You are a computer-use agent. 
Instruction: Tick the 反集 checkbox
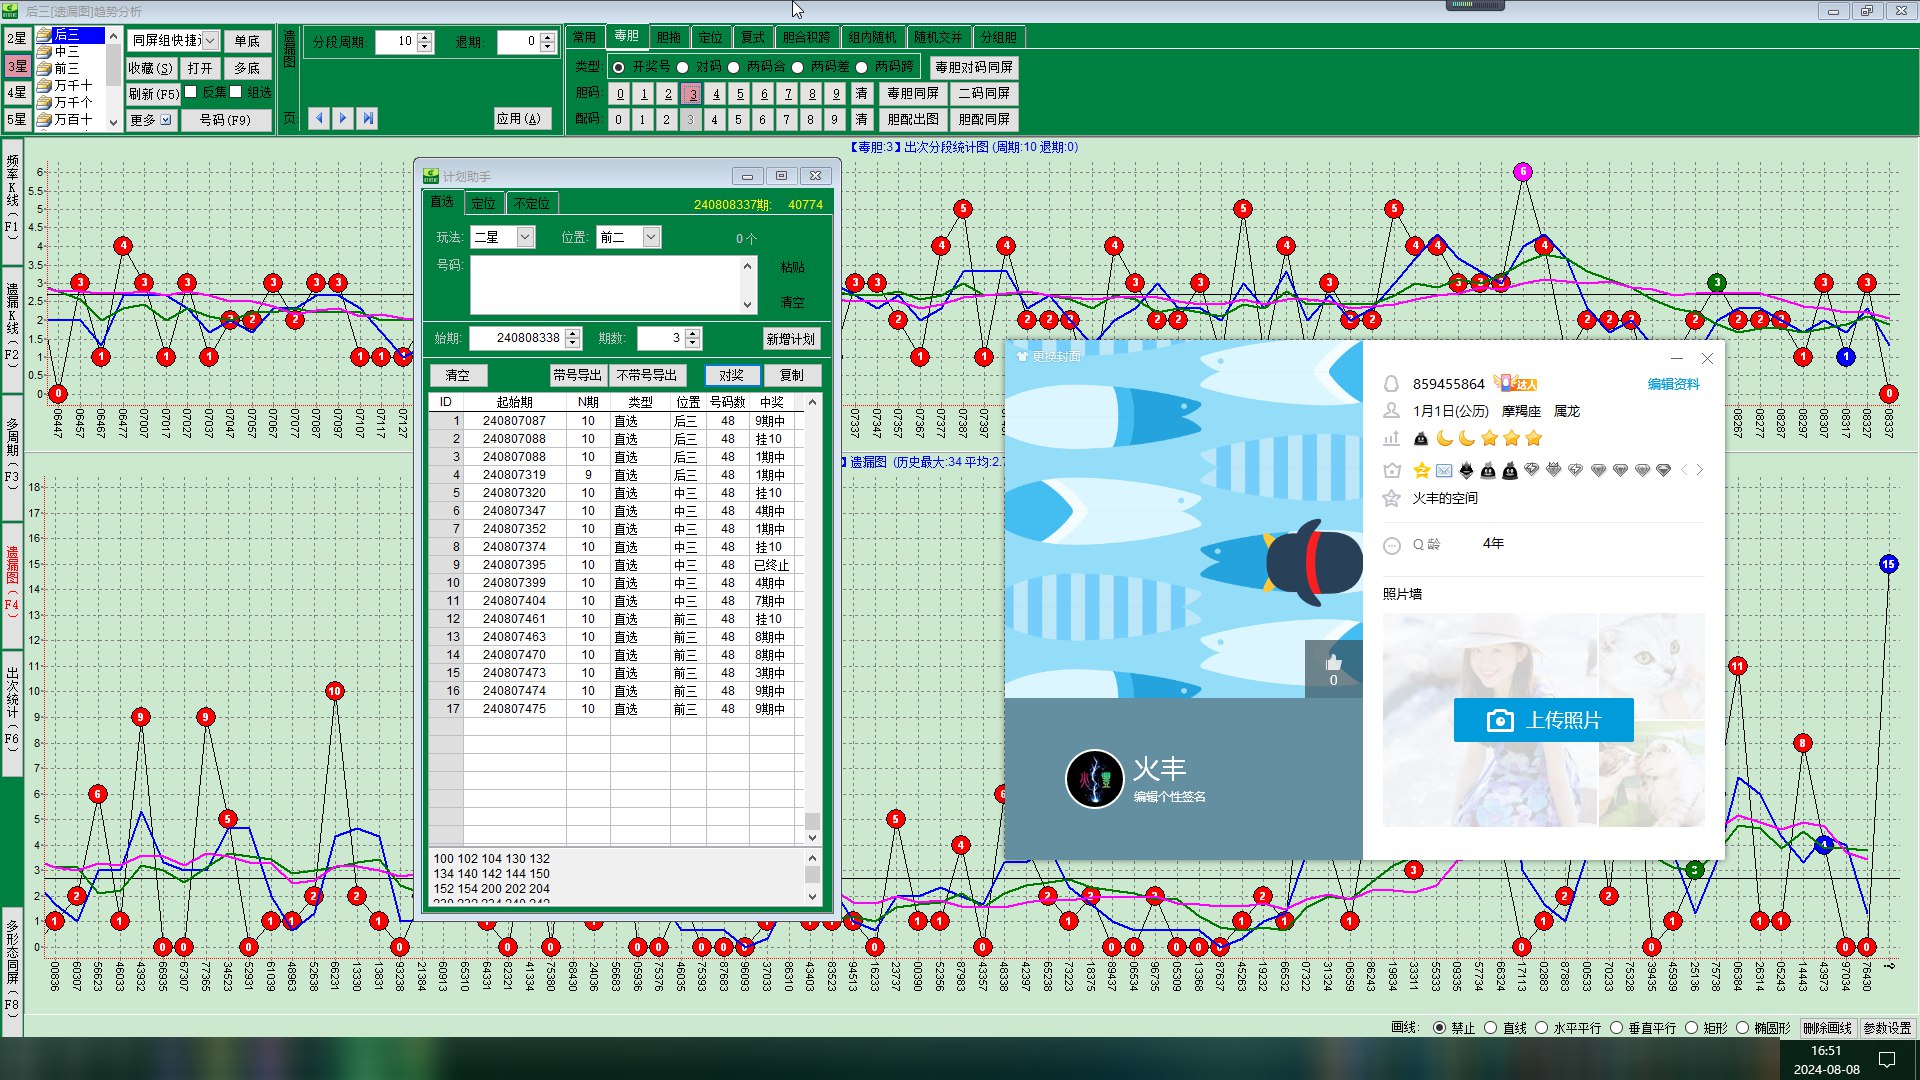coord(190,92)
